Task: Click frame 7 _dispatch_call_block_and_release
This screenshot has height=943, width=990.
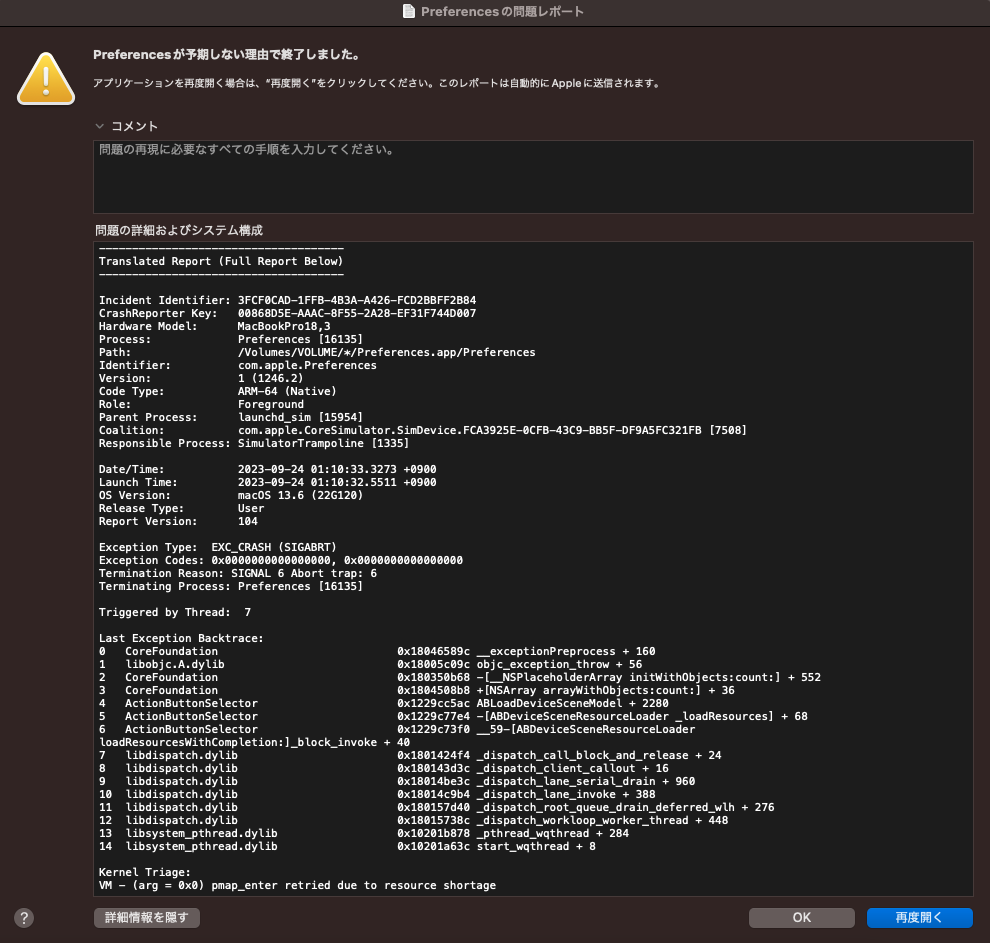Action: pyautogui.click(x=410, y=756)
